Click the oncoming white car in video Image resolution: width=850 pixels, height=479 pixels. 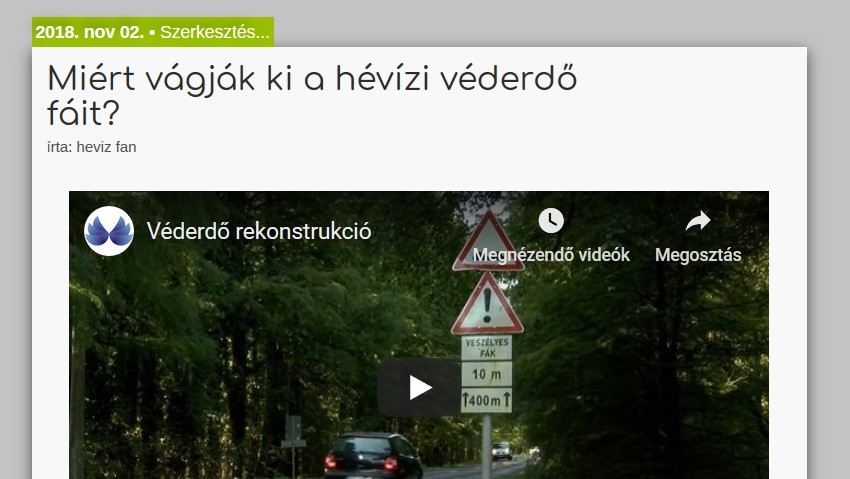[501, 451]
